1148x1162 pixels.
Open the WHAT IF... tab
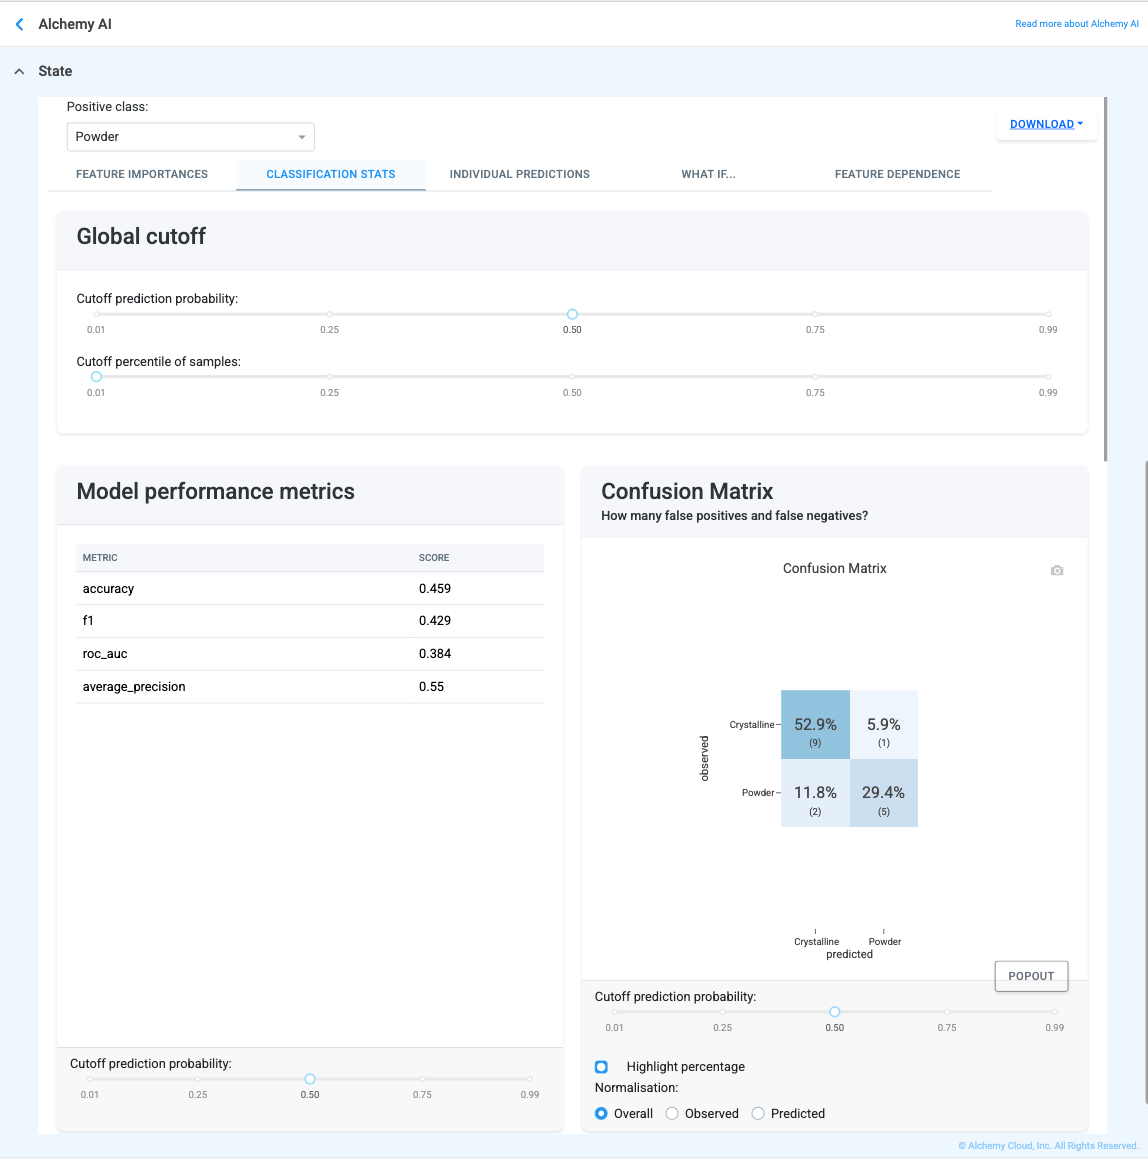click(709, 174)
